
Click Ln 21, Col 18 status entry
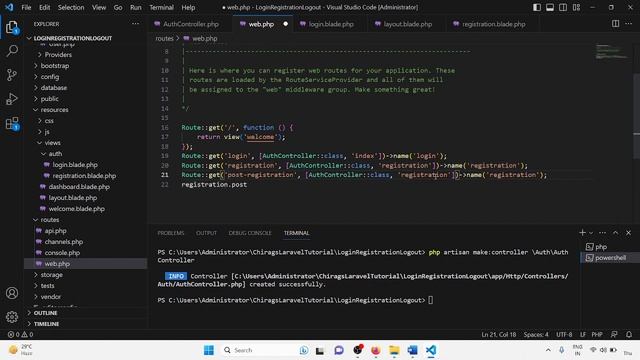498,334
